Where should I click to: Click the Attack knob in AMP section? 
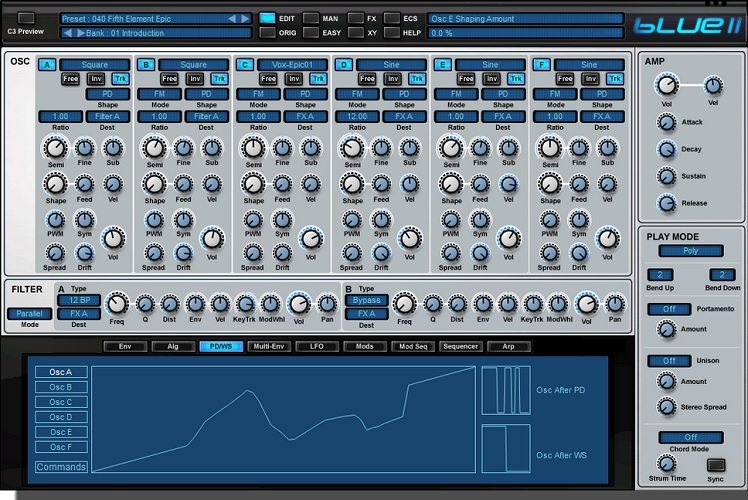[666, 122]
